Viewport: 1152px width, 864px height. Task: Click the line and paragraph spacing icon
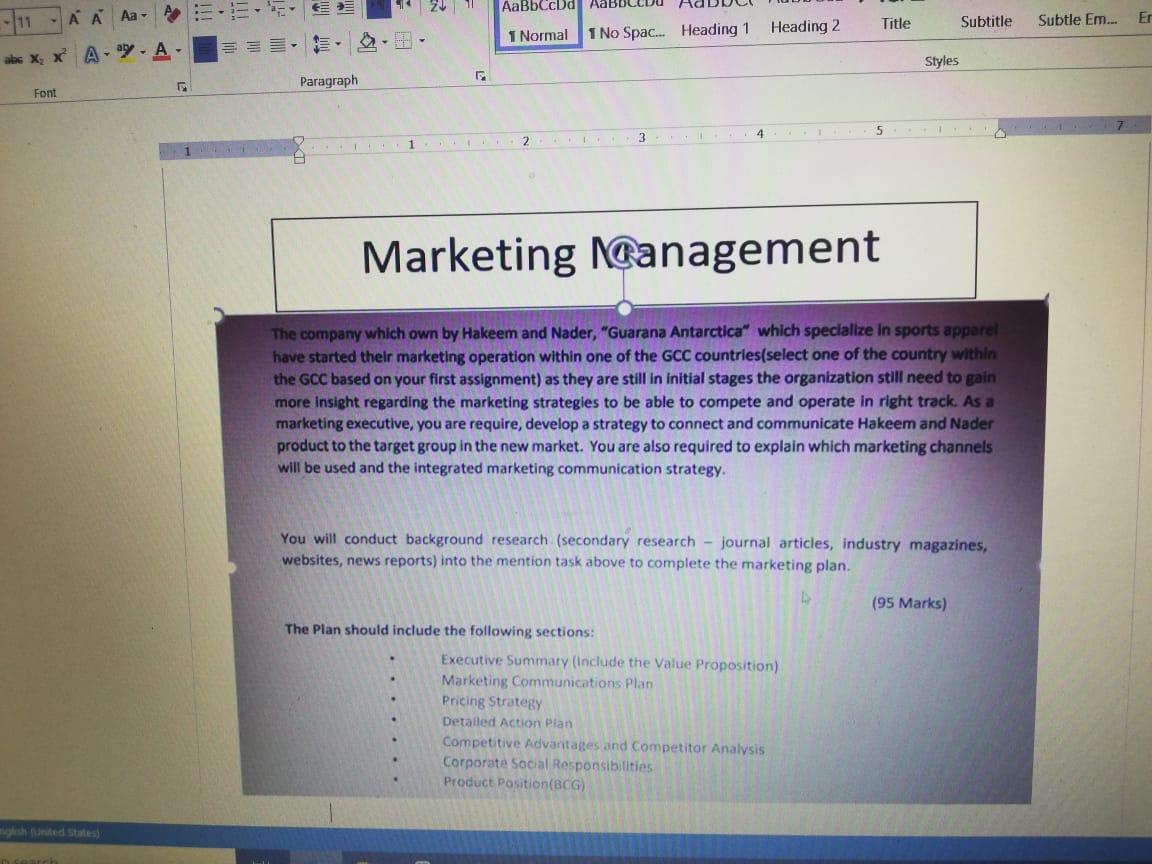320,44
